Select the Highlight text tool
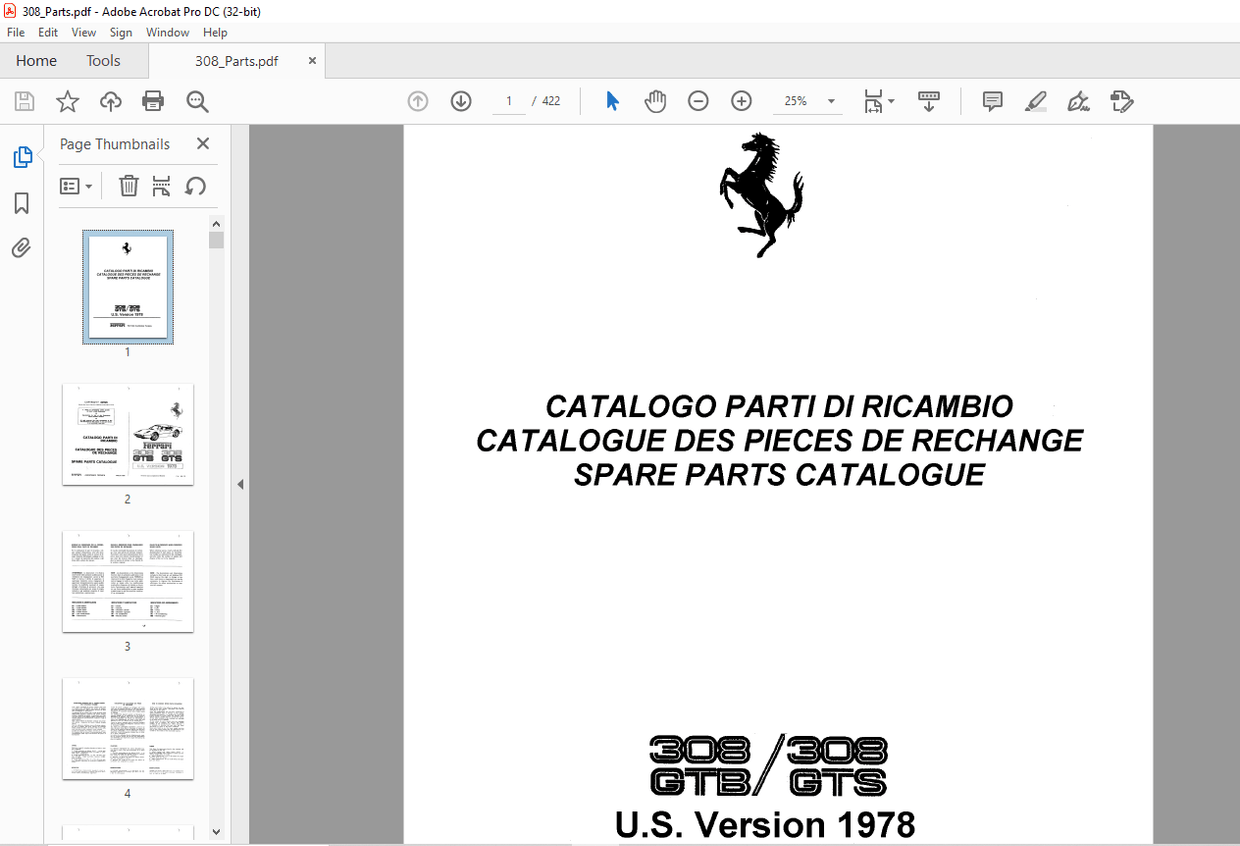The width and height of the screenshot is (1240, 846). (x=1035, y=100)
